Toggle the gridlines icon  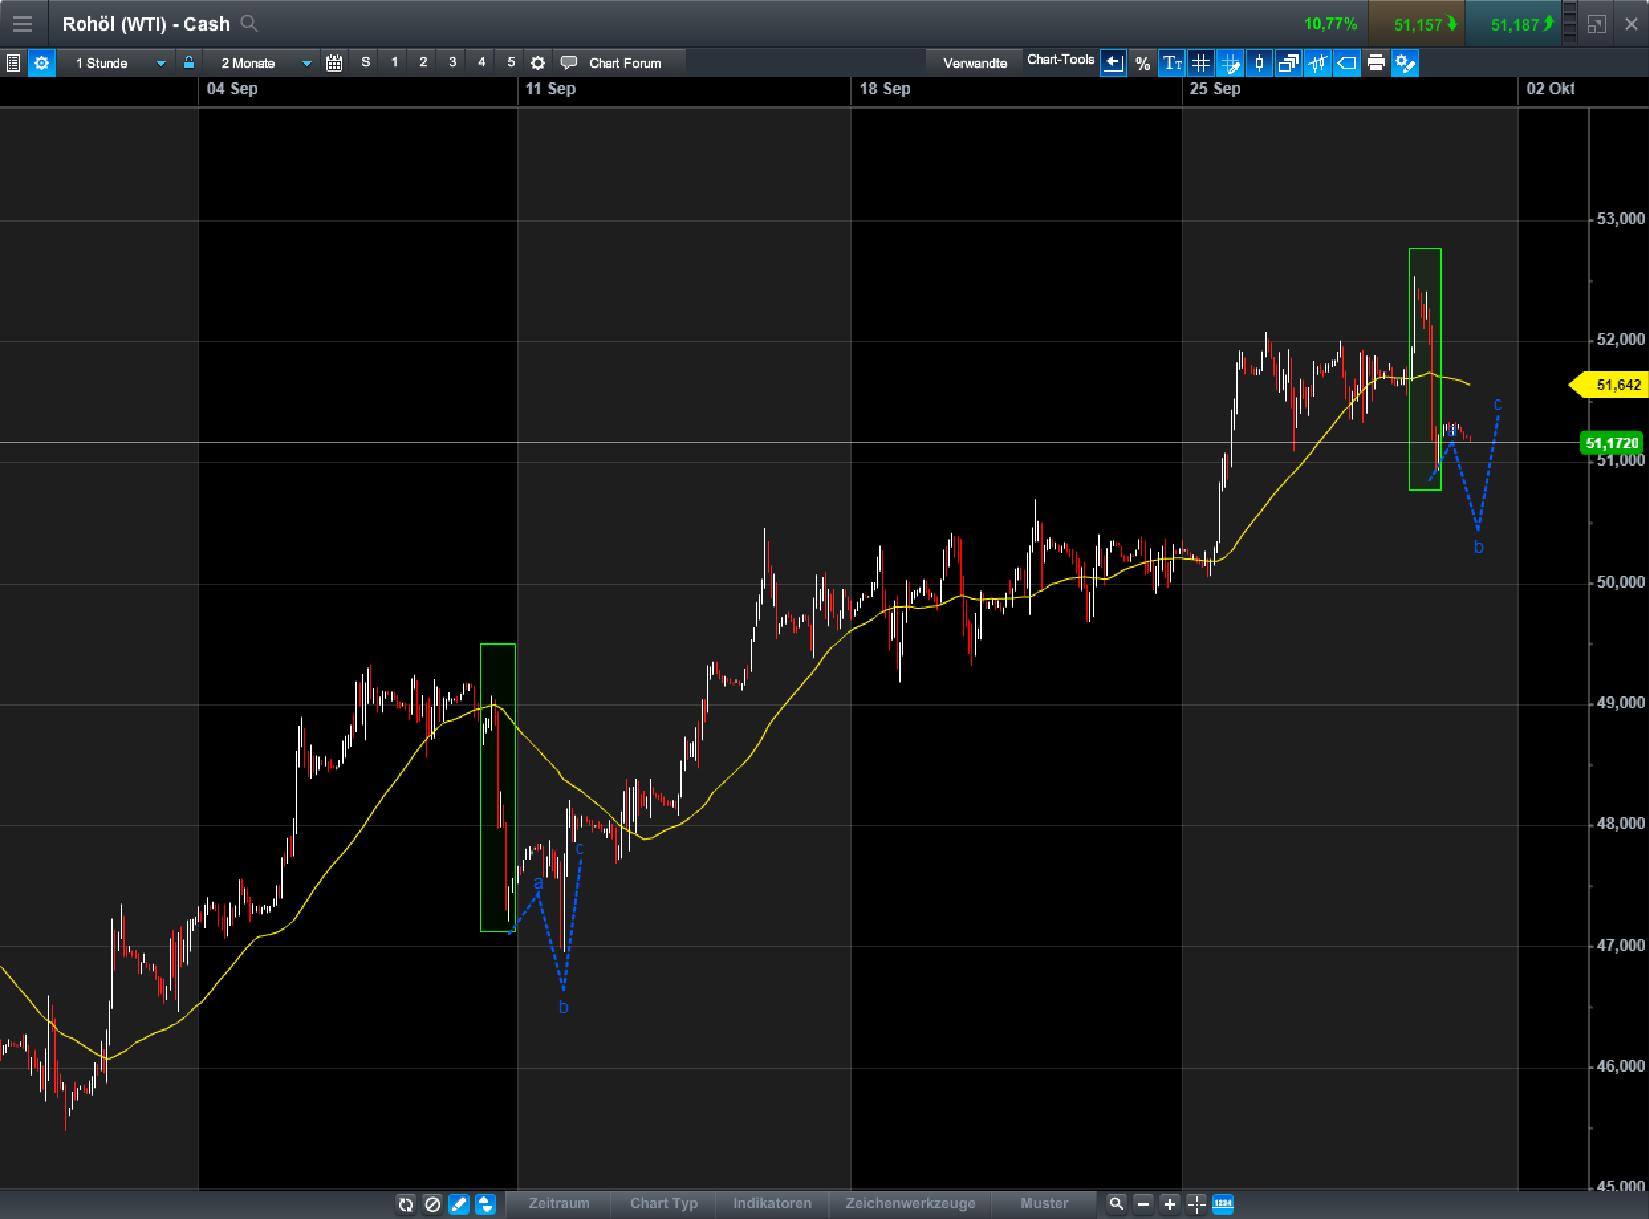(1200, 63)
